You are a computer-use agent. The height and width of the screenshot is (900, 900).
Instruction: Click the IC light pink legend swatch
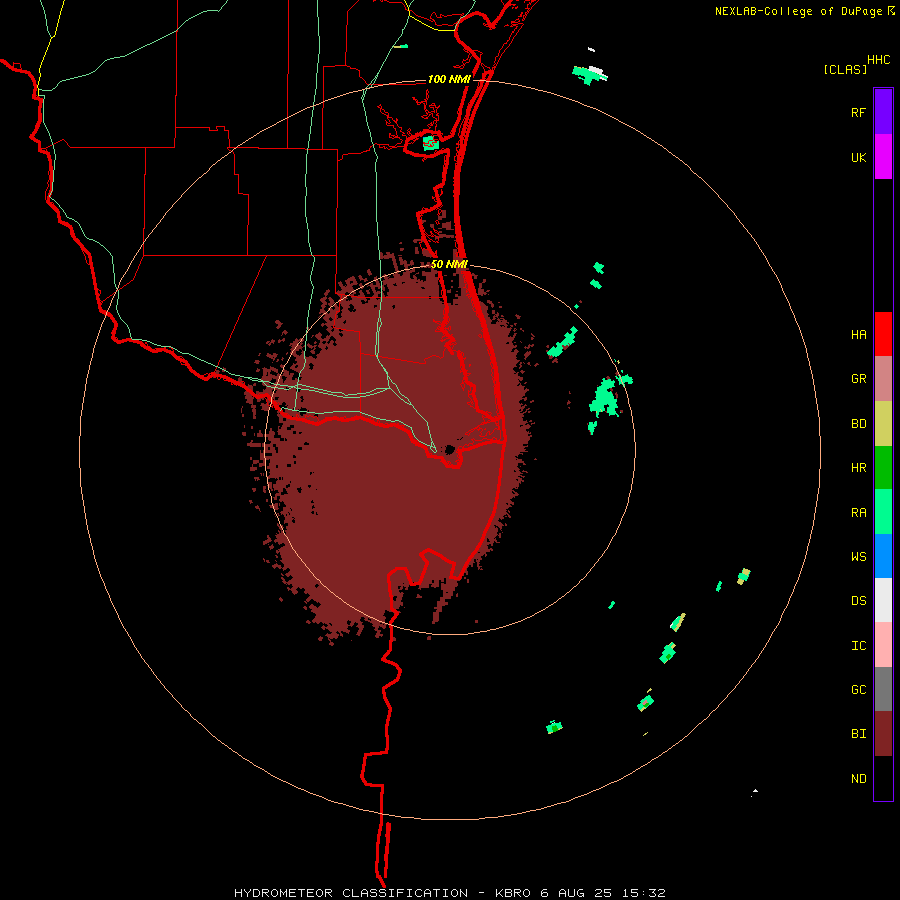883,645
